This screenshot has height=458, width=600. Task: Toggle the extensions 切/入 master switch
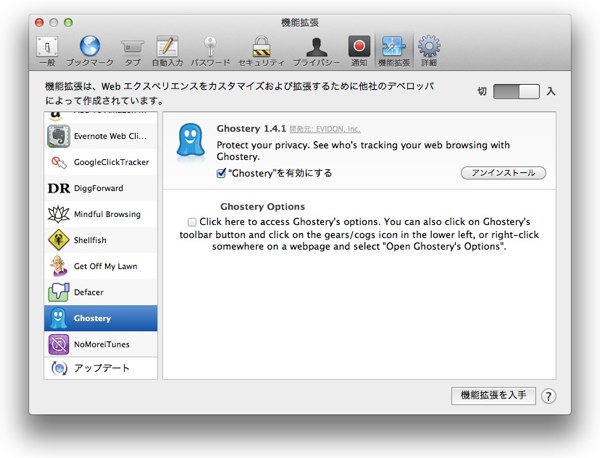click(x=516, y=92)
